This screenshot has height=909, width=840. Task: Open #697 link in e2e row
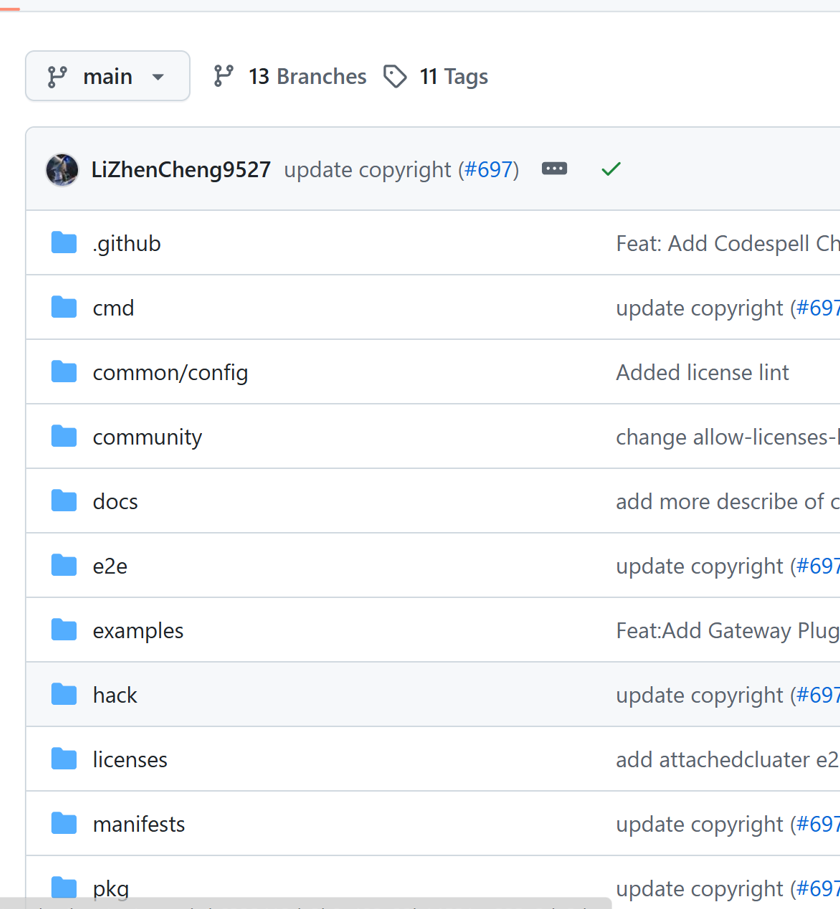(x=818, y=566)
